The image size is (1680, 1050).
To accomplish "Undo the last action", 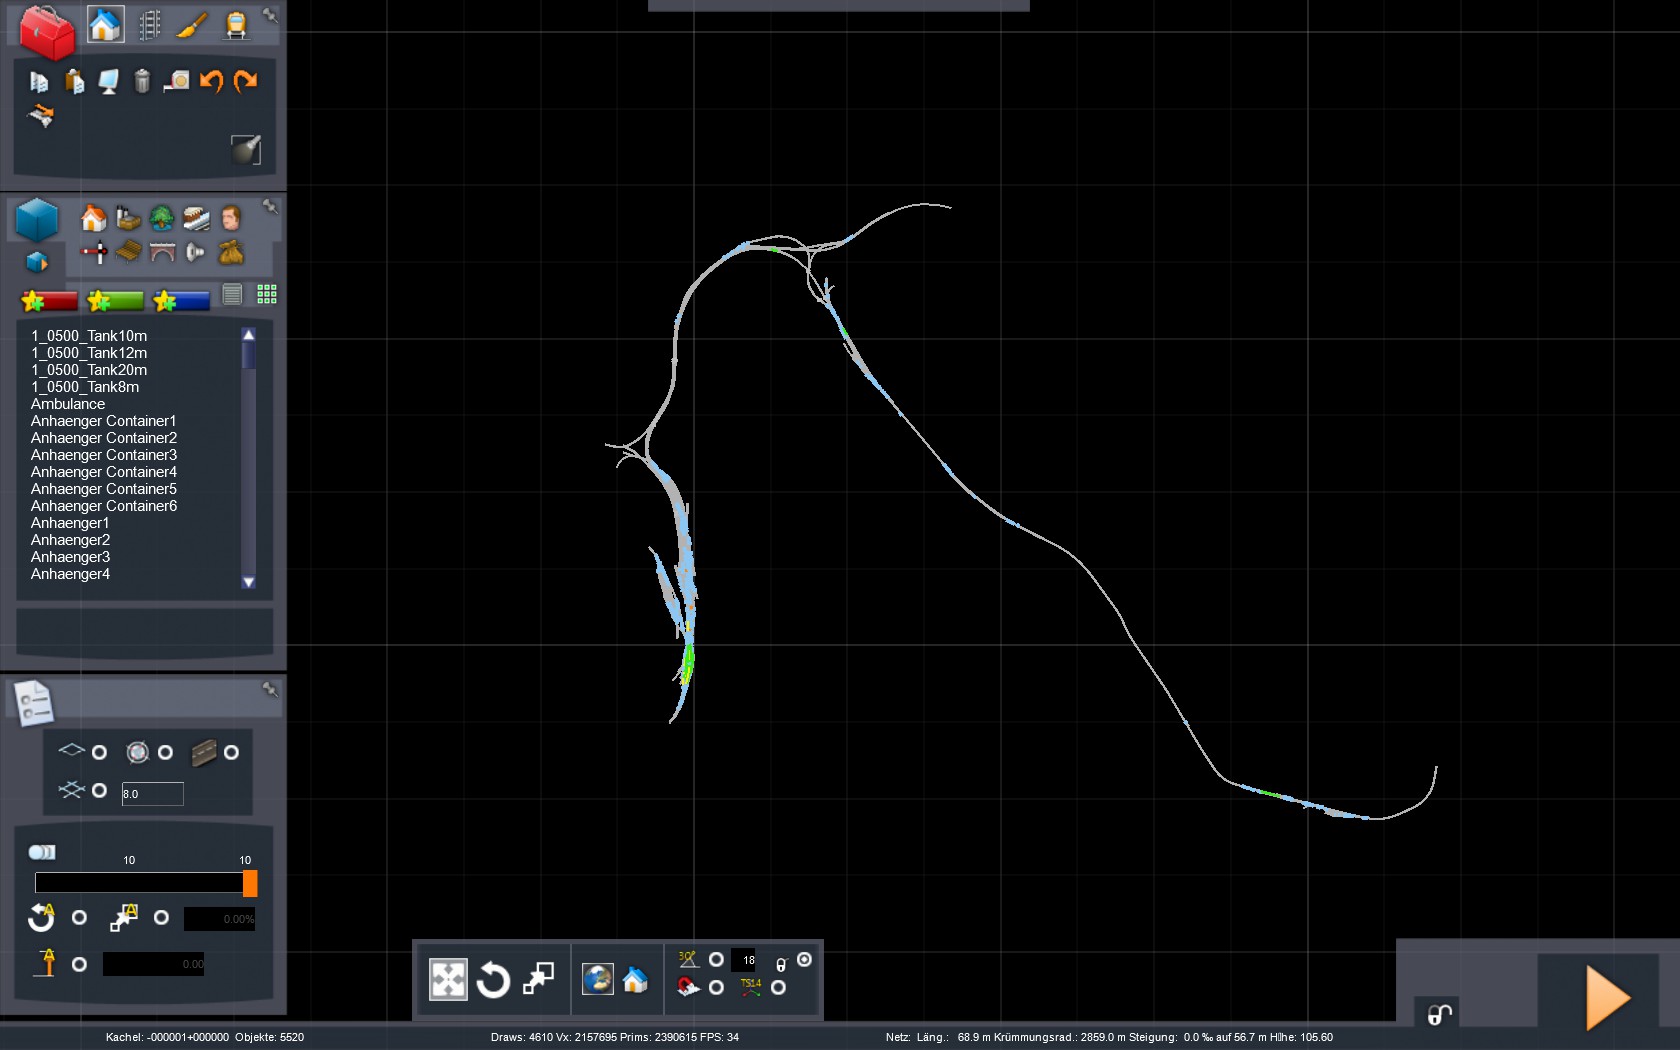I will [211, 81].
